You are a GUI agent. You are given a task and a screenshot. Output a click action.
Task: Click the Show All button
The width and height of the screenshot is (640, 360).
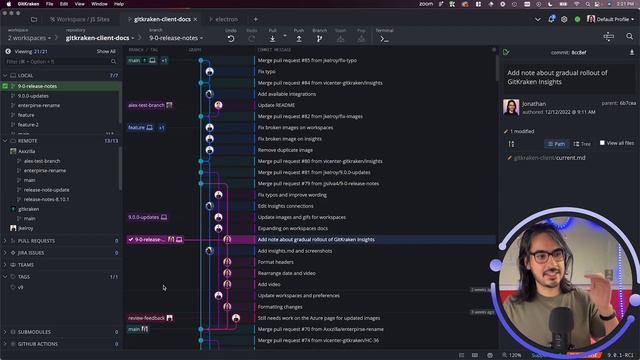(x=106, y=51)
